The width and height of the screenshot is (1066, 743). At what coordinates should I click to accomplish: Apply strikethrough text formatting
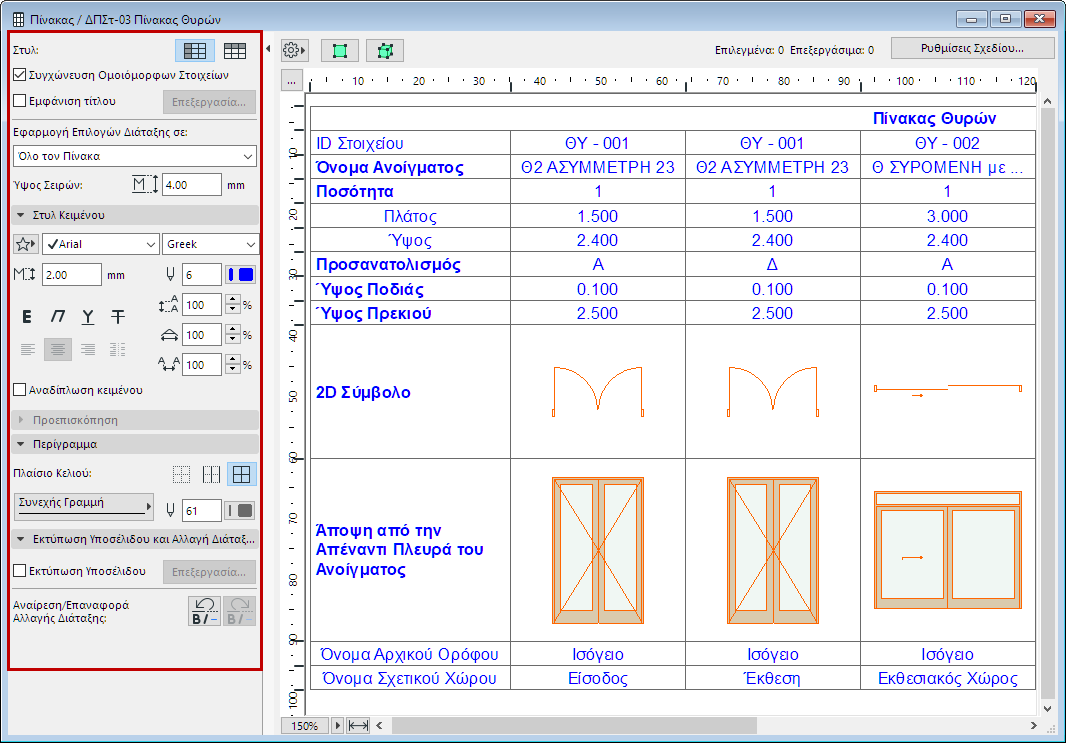click(118, 317)
